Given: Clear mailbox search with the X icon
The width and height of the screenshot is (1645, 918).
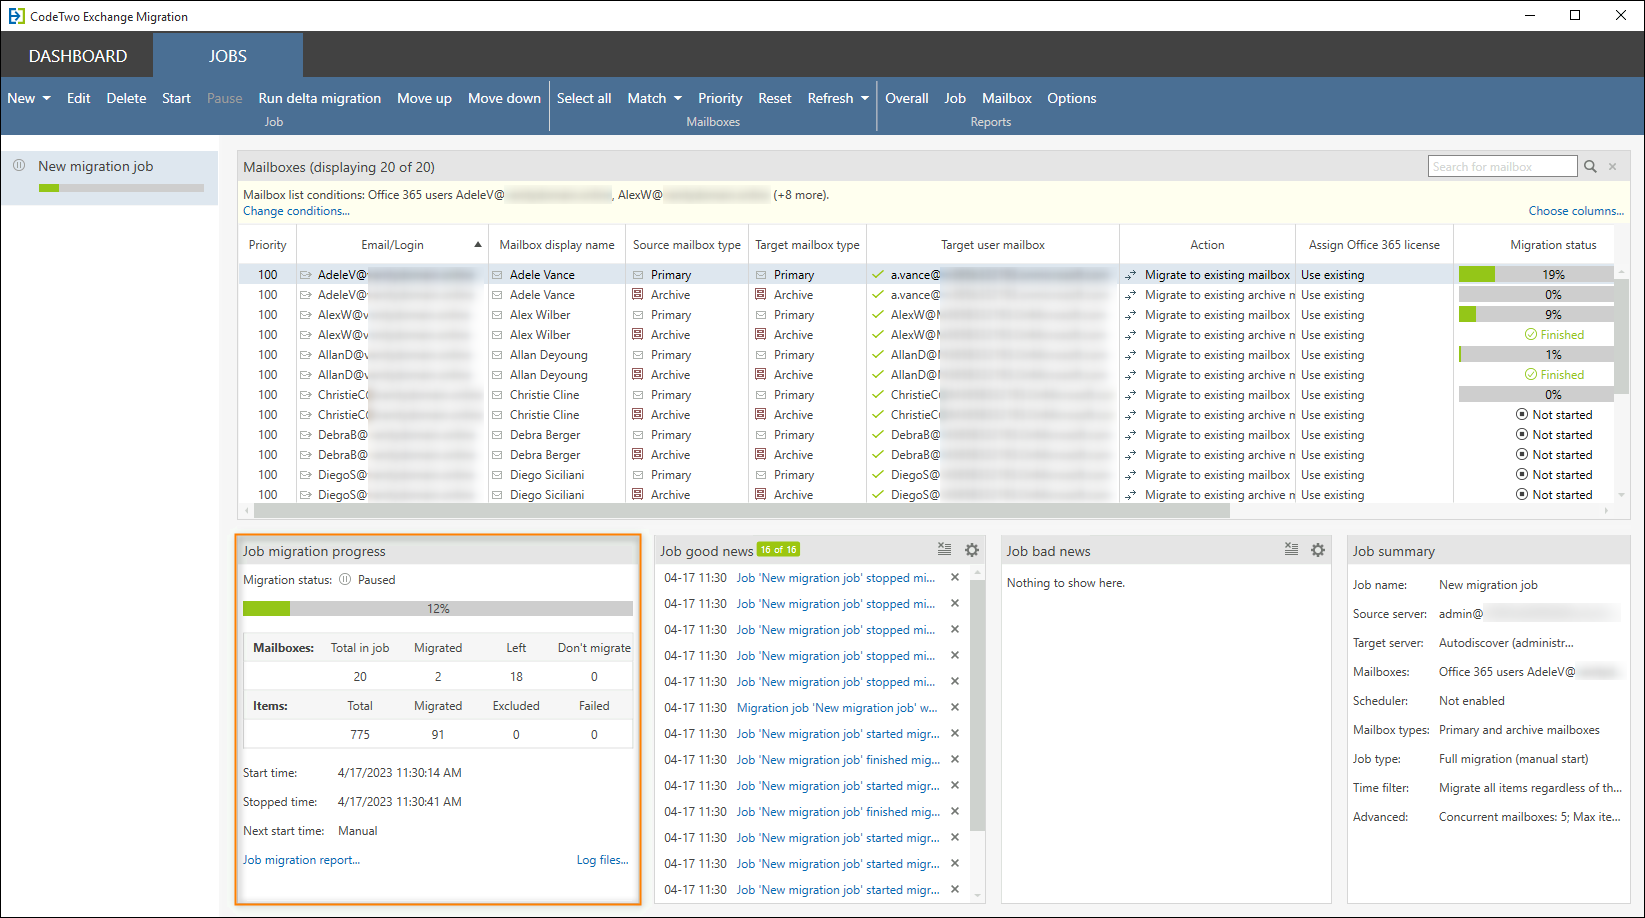Looking at the screenshot, I should tap(1612, 167).
